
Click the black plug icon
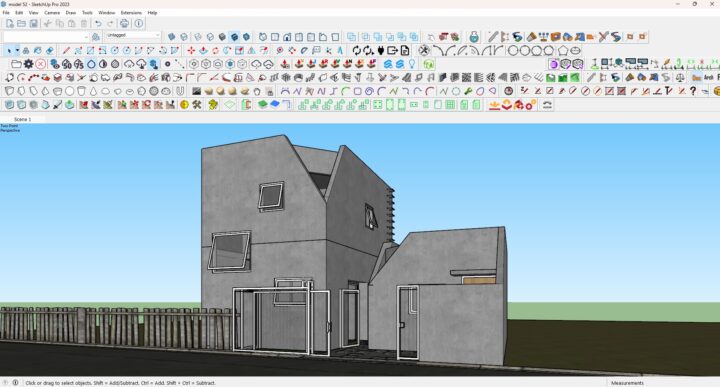coord(381,50)
